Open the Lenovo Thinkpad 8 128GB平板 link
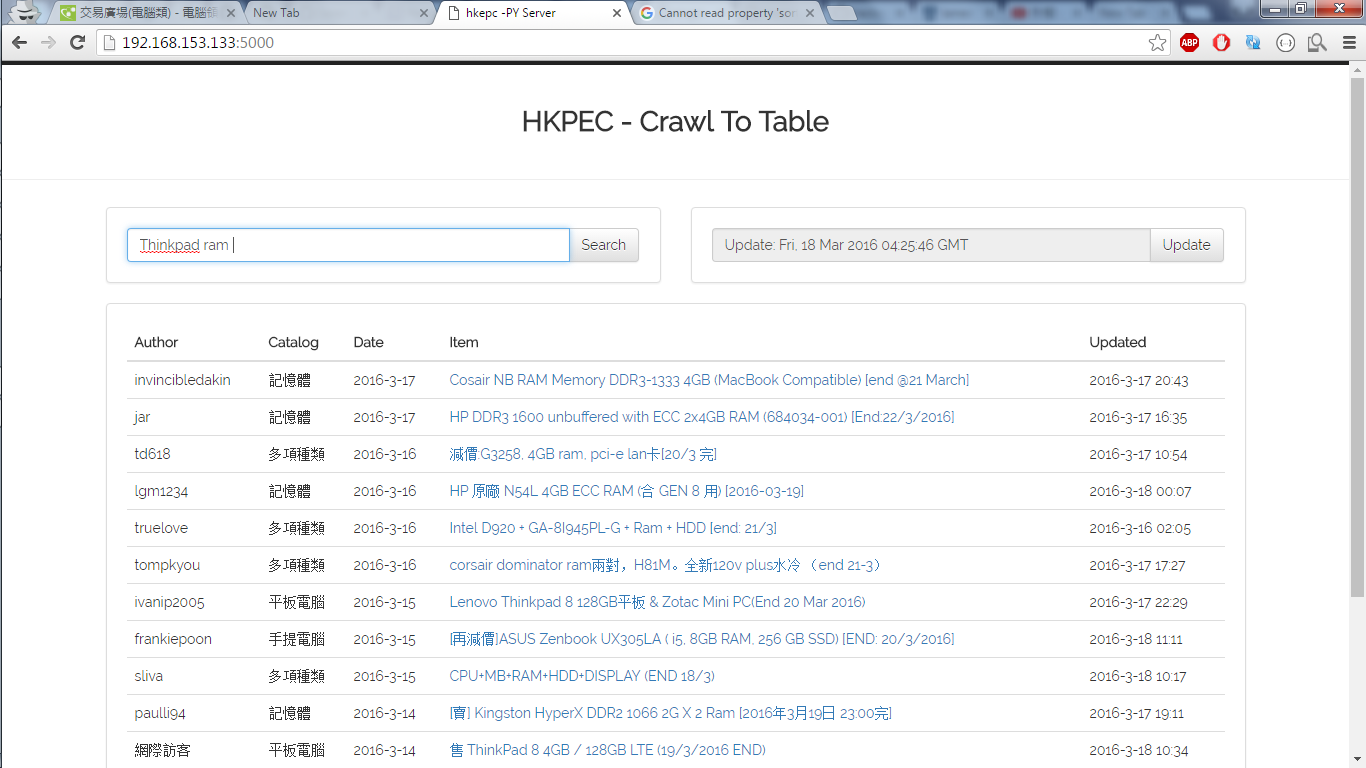 coord(657,602)
